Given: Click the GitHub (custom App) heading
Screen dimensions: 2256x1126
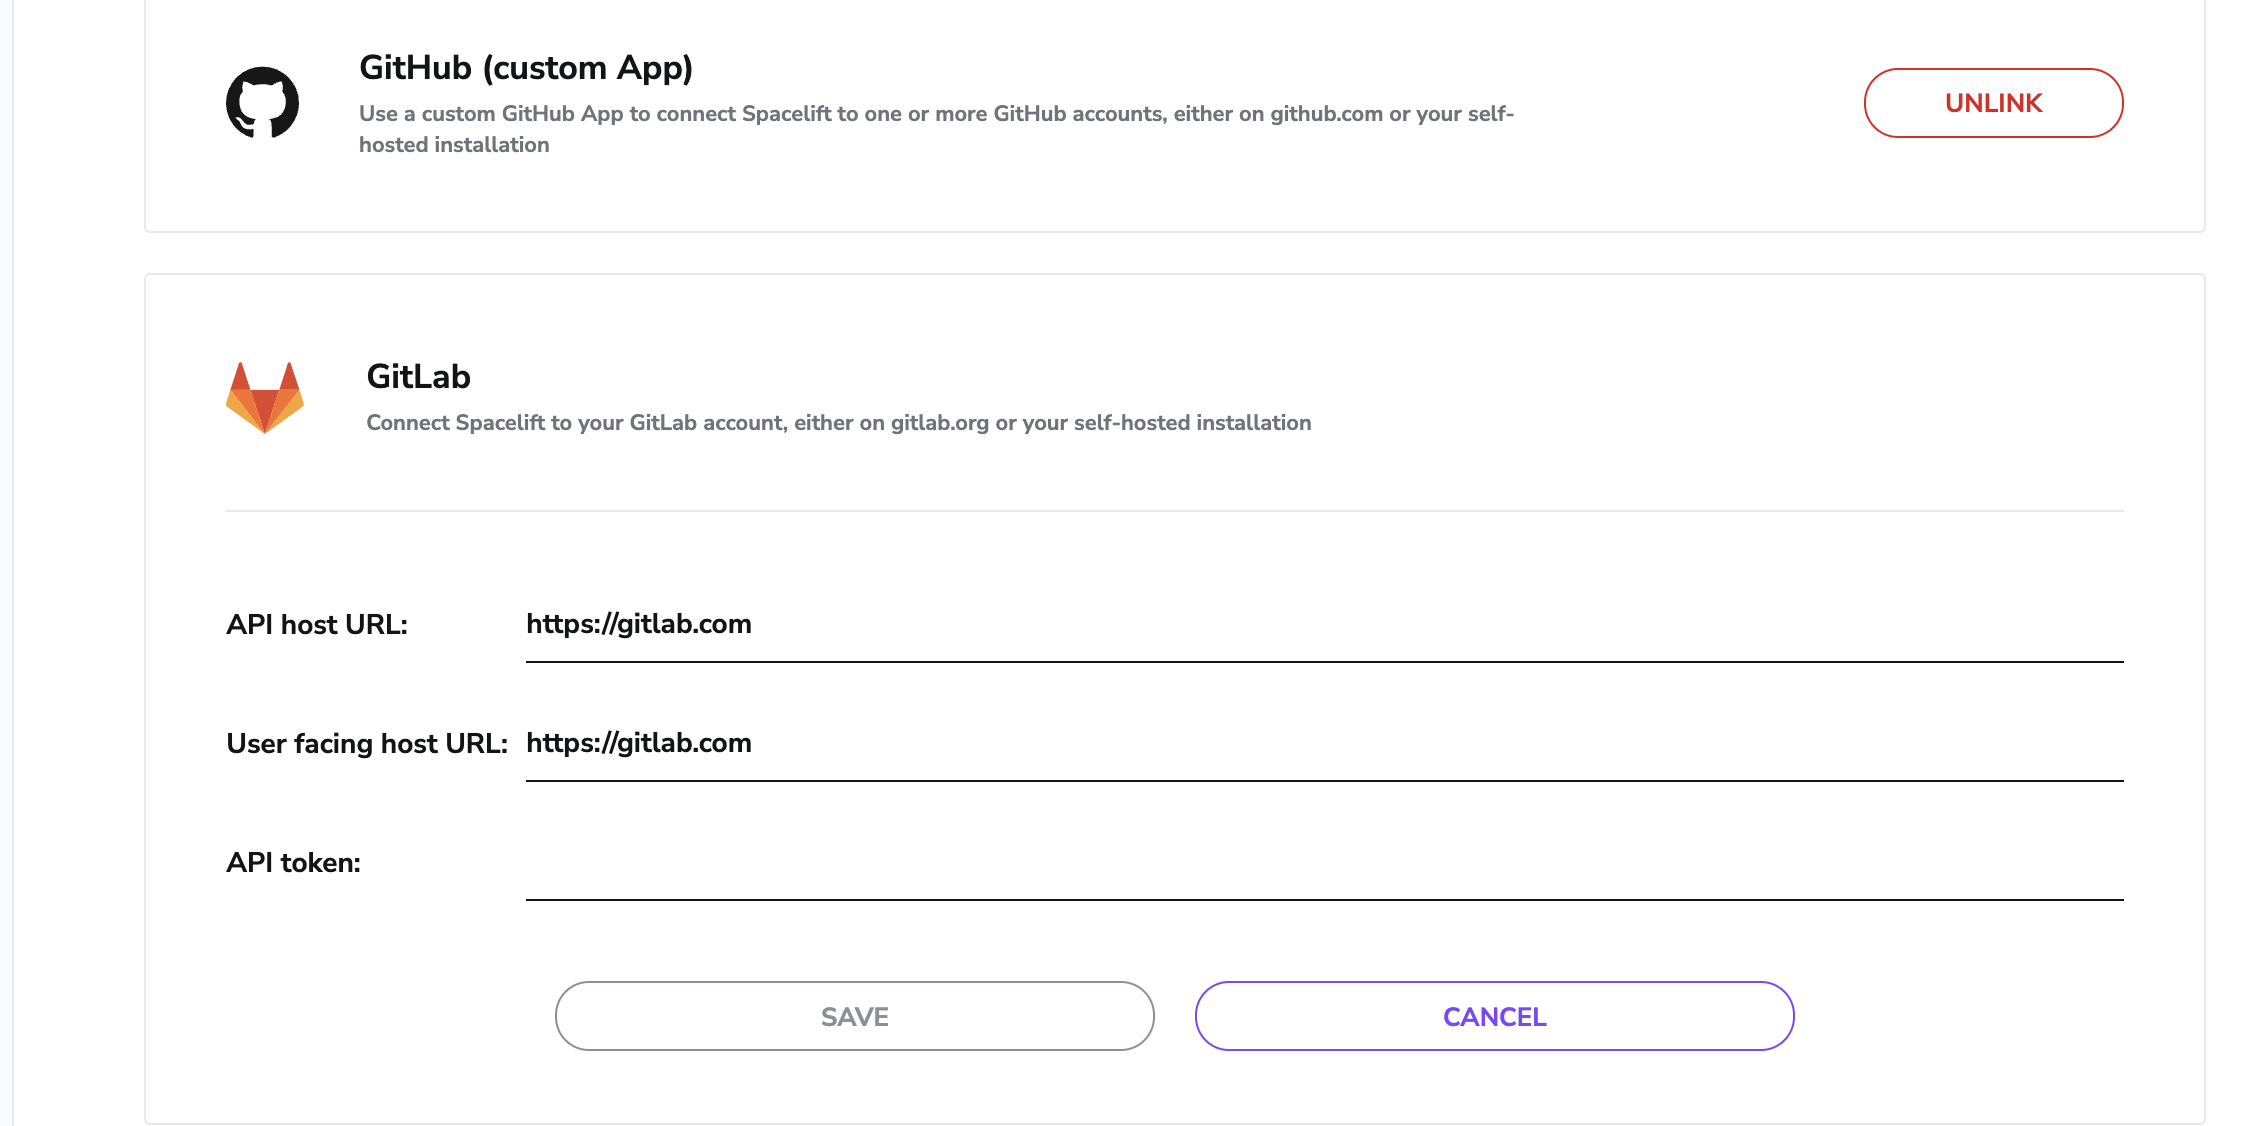Looking at the screenshot, I should click(x=526, y=68).
